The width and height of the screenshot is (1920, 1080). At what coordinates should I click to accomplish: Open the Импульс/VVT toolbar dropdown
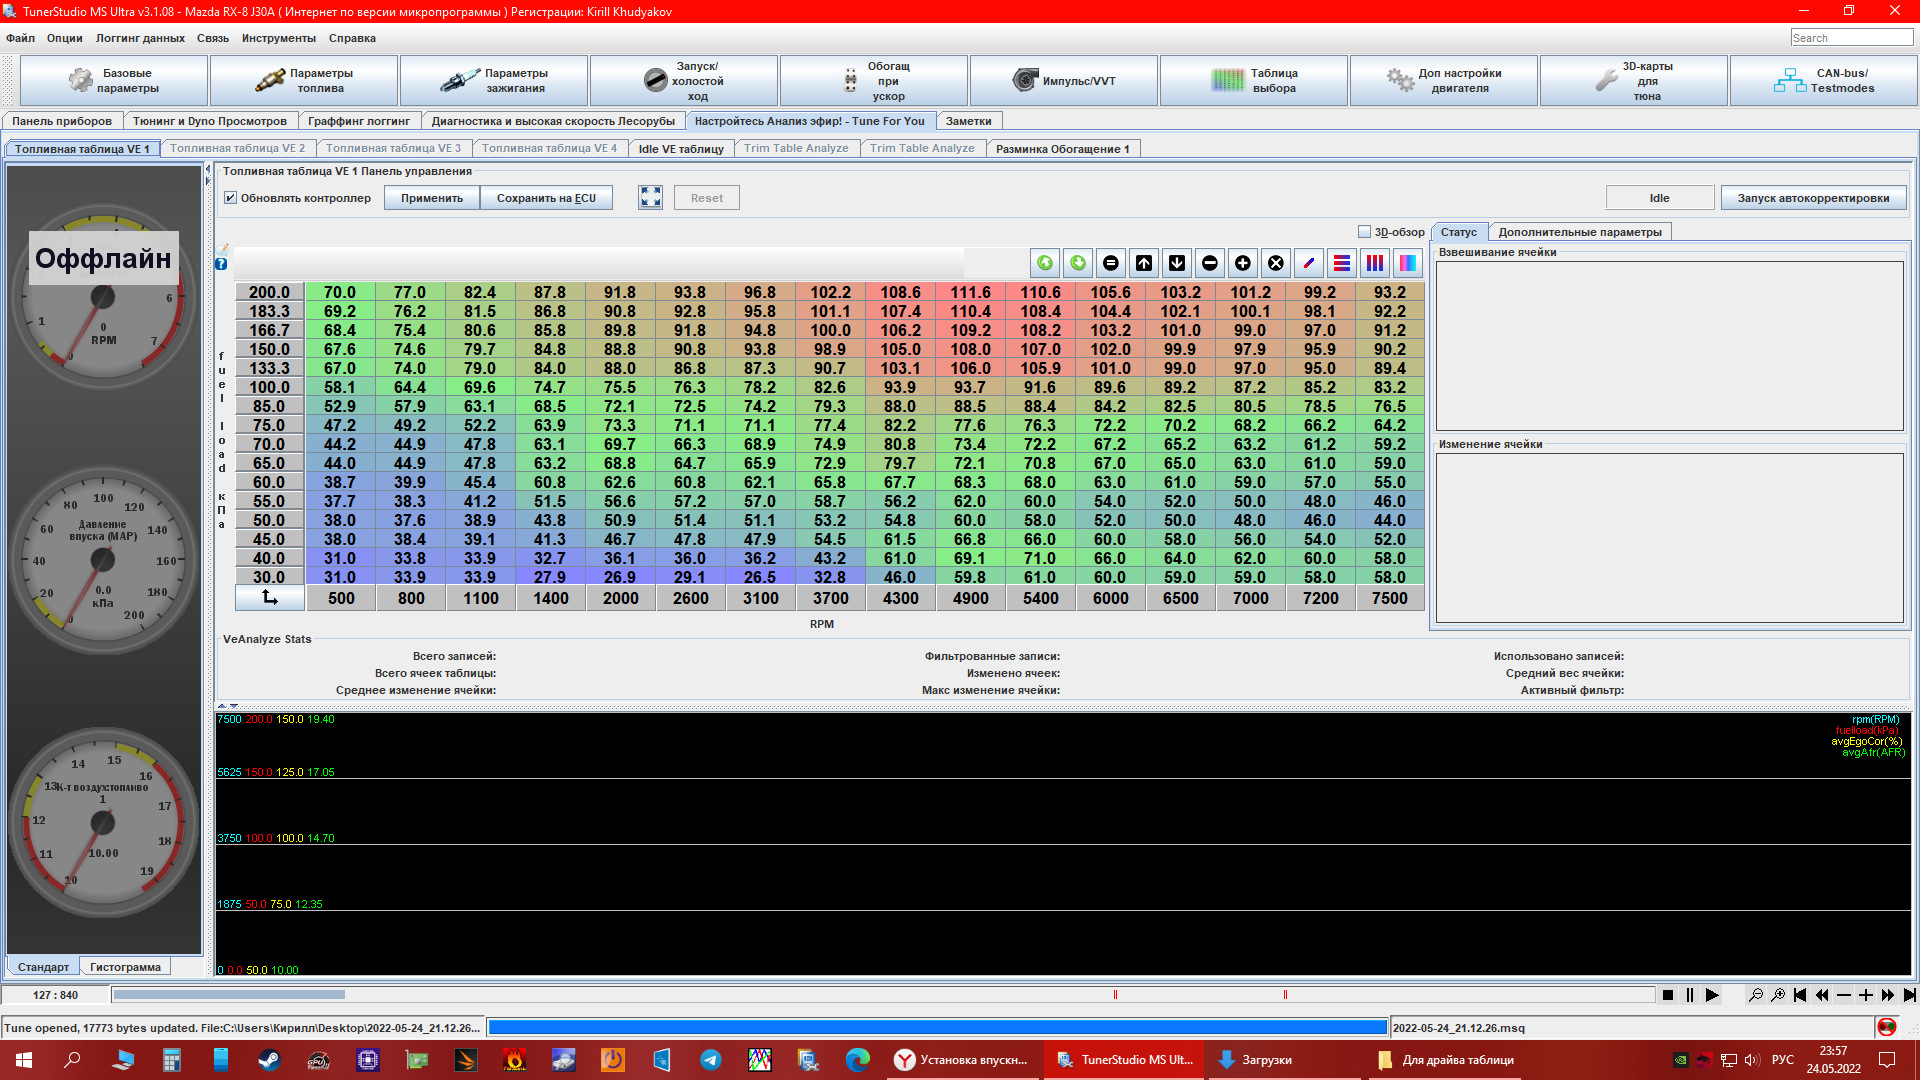pyautogui.click(x=1064, y=81)
